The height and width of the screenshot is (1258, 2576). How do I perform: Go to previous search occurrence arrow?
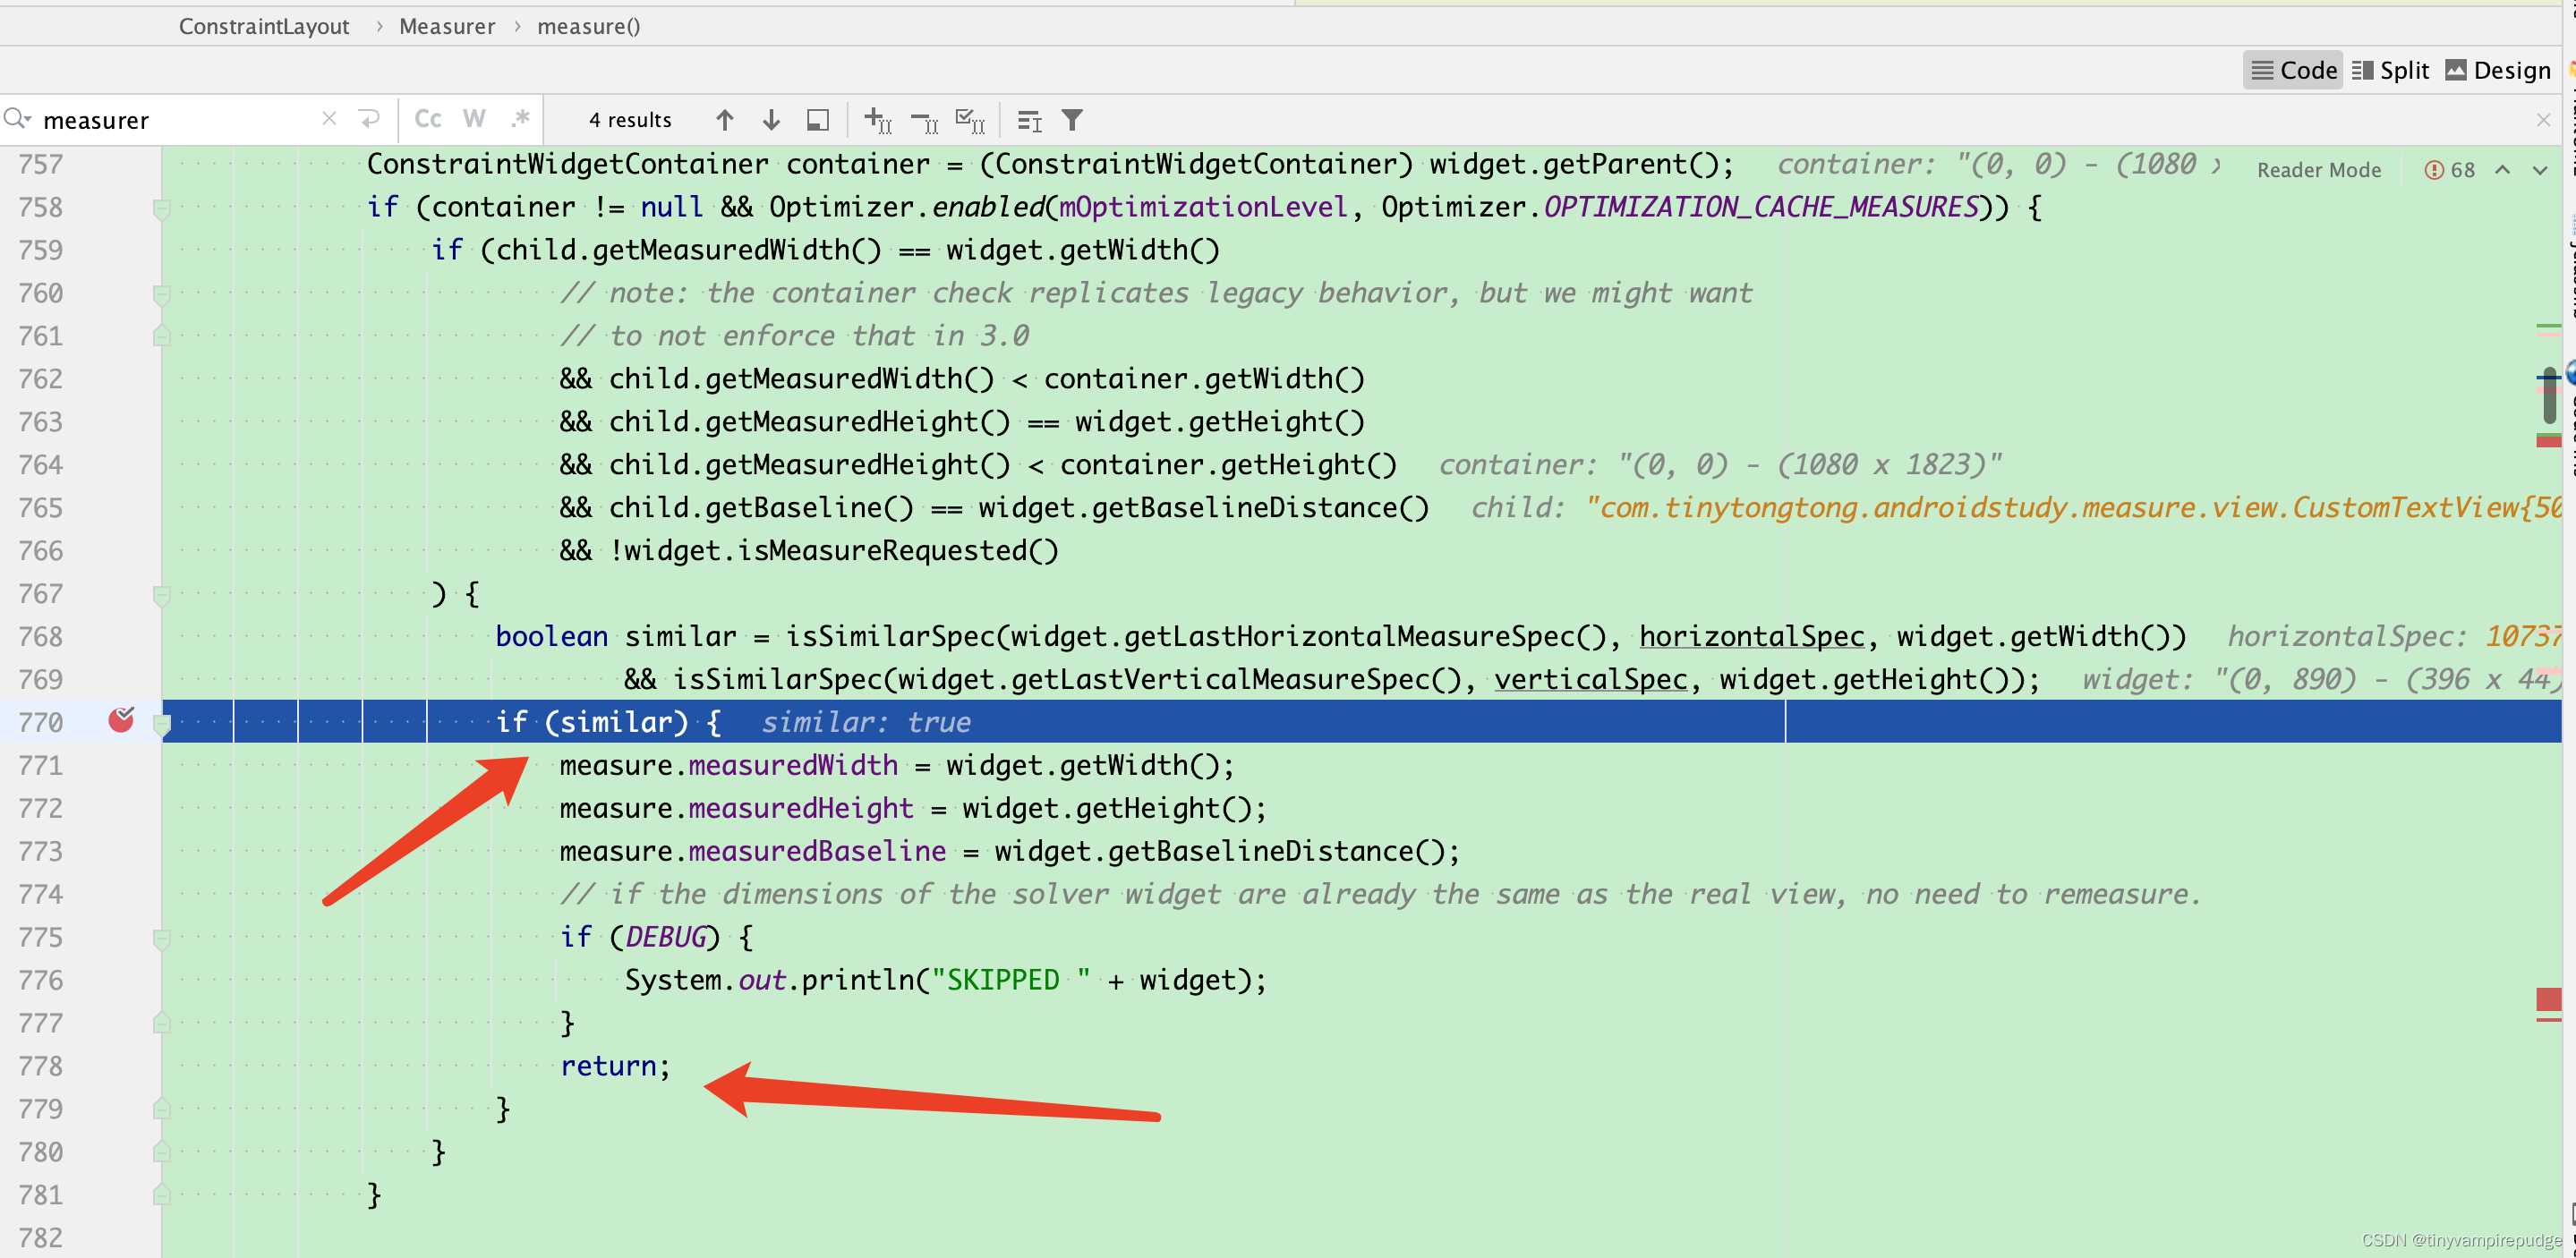(725, 120)
